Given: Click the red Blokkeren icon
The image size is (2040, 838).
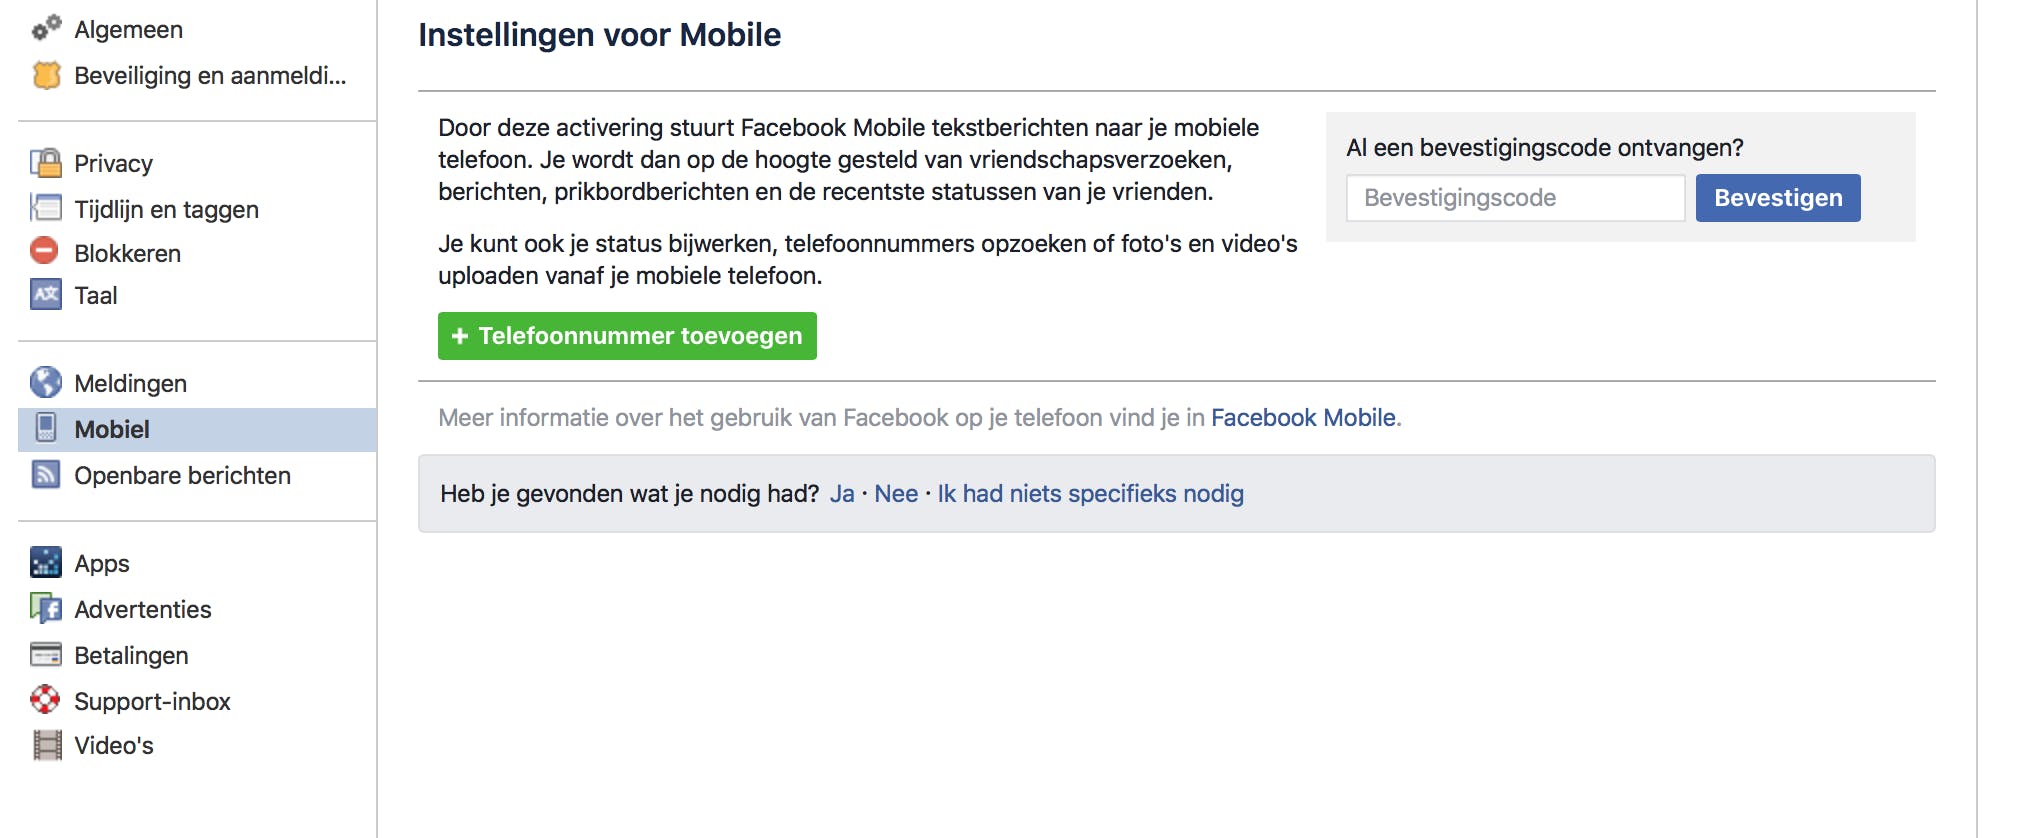Looking at the screenshot, I should tap(45, 251).
